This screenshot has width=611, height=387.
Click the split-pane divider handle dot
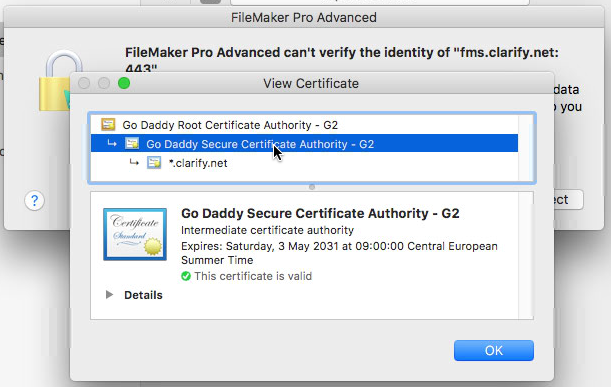pyautogui.click(x=312, y=187)
